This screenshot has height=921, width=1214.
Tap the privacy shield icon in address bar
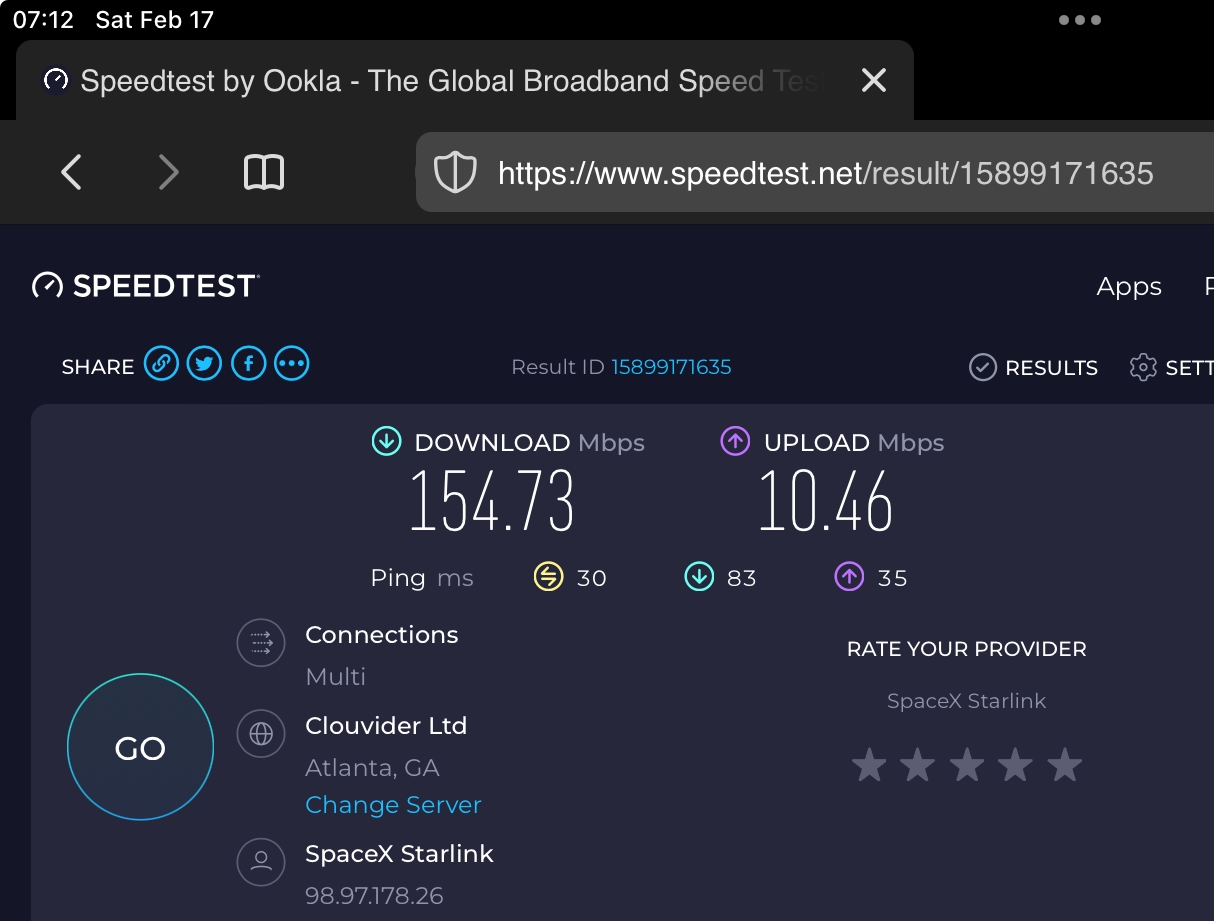(454, 173)
